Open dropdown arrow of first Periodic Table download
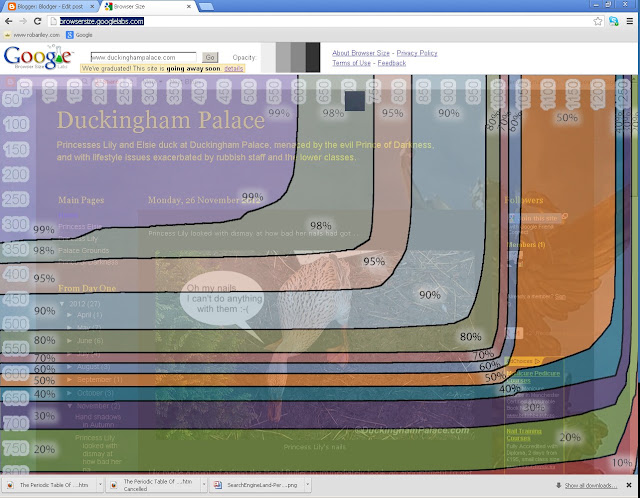 pyautogui.click(x=100, y=485)
